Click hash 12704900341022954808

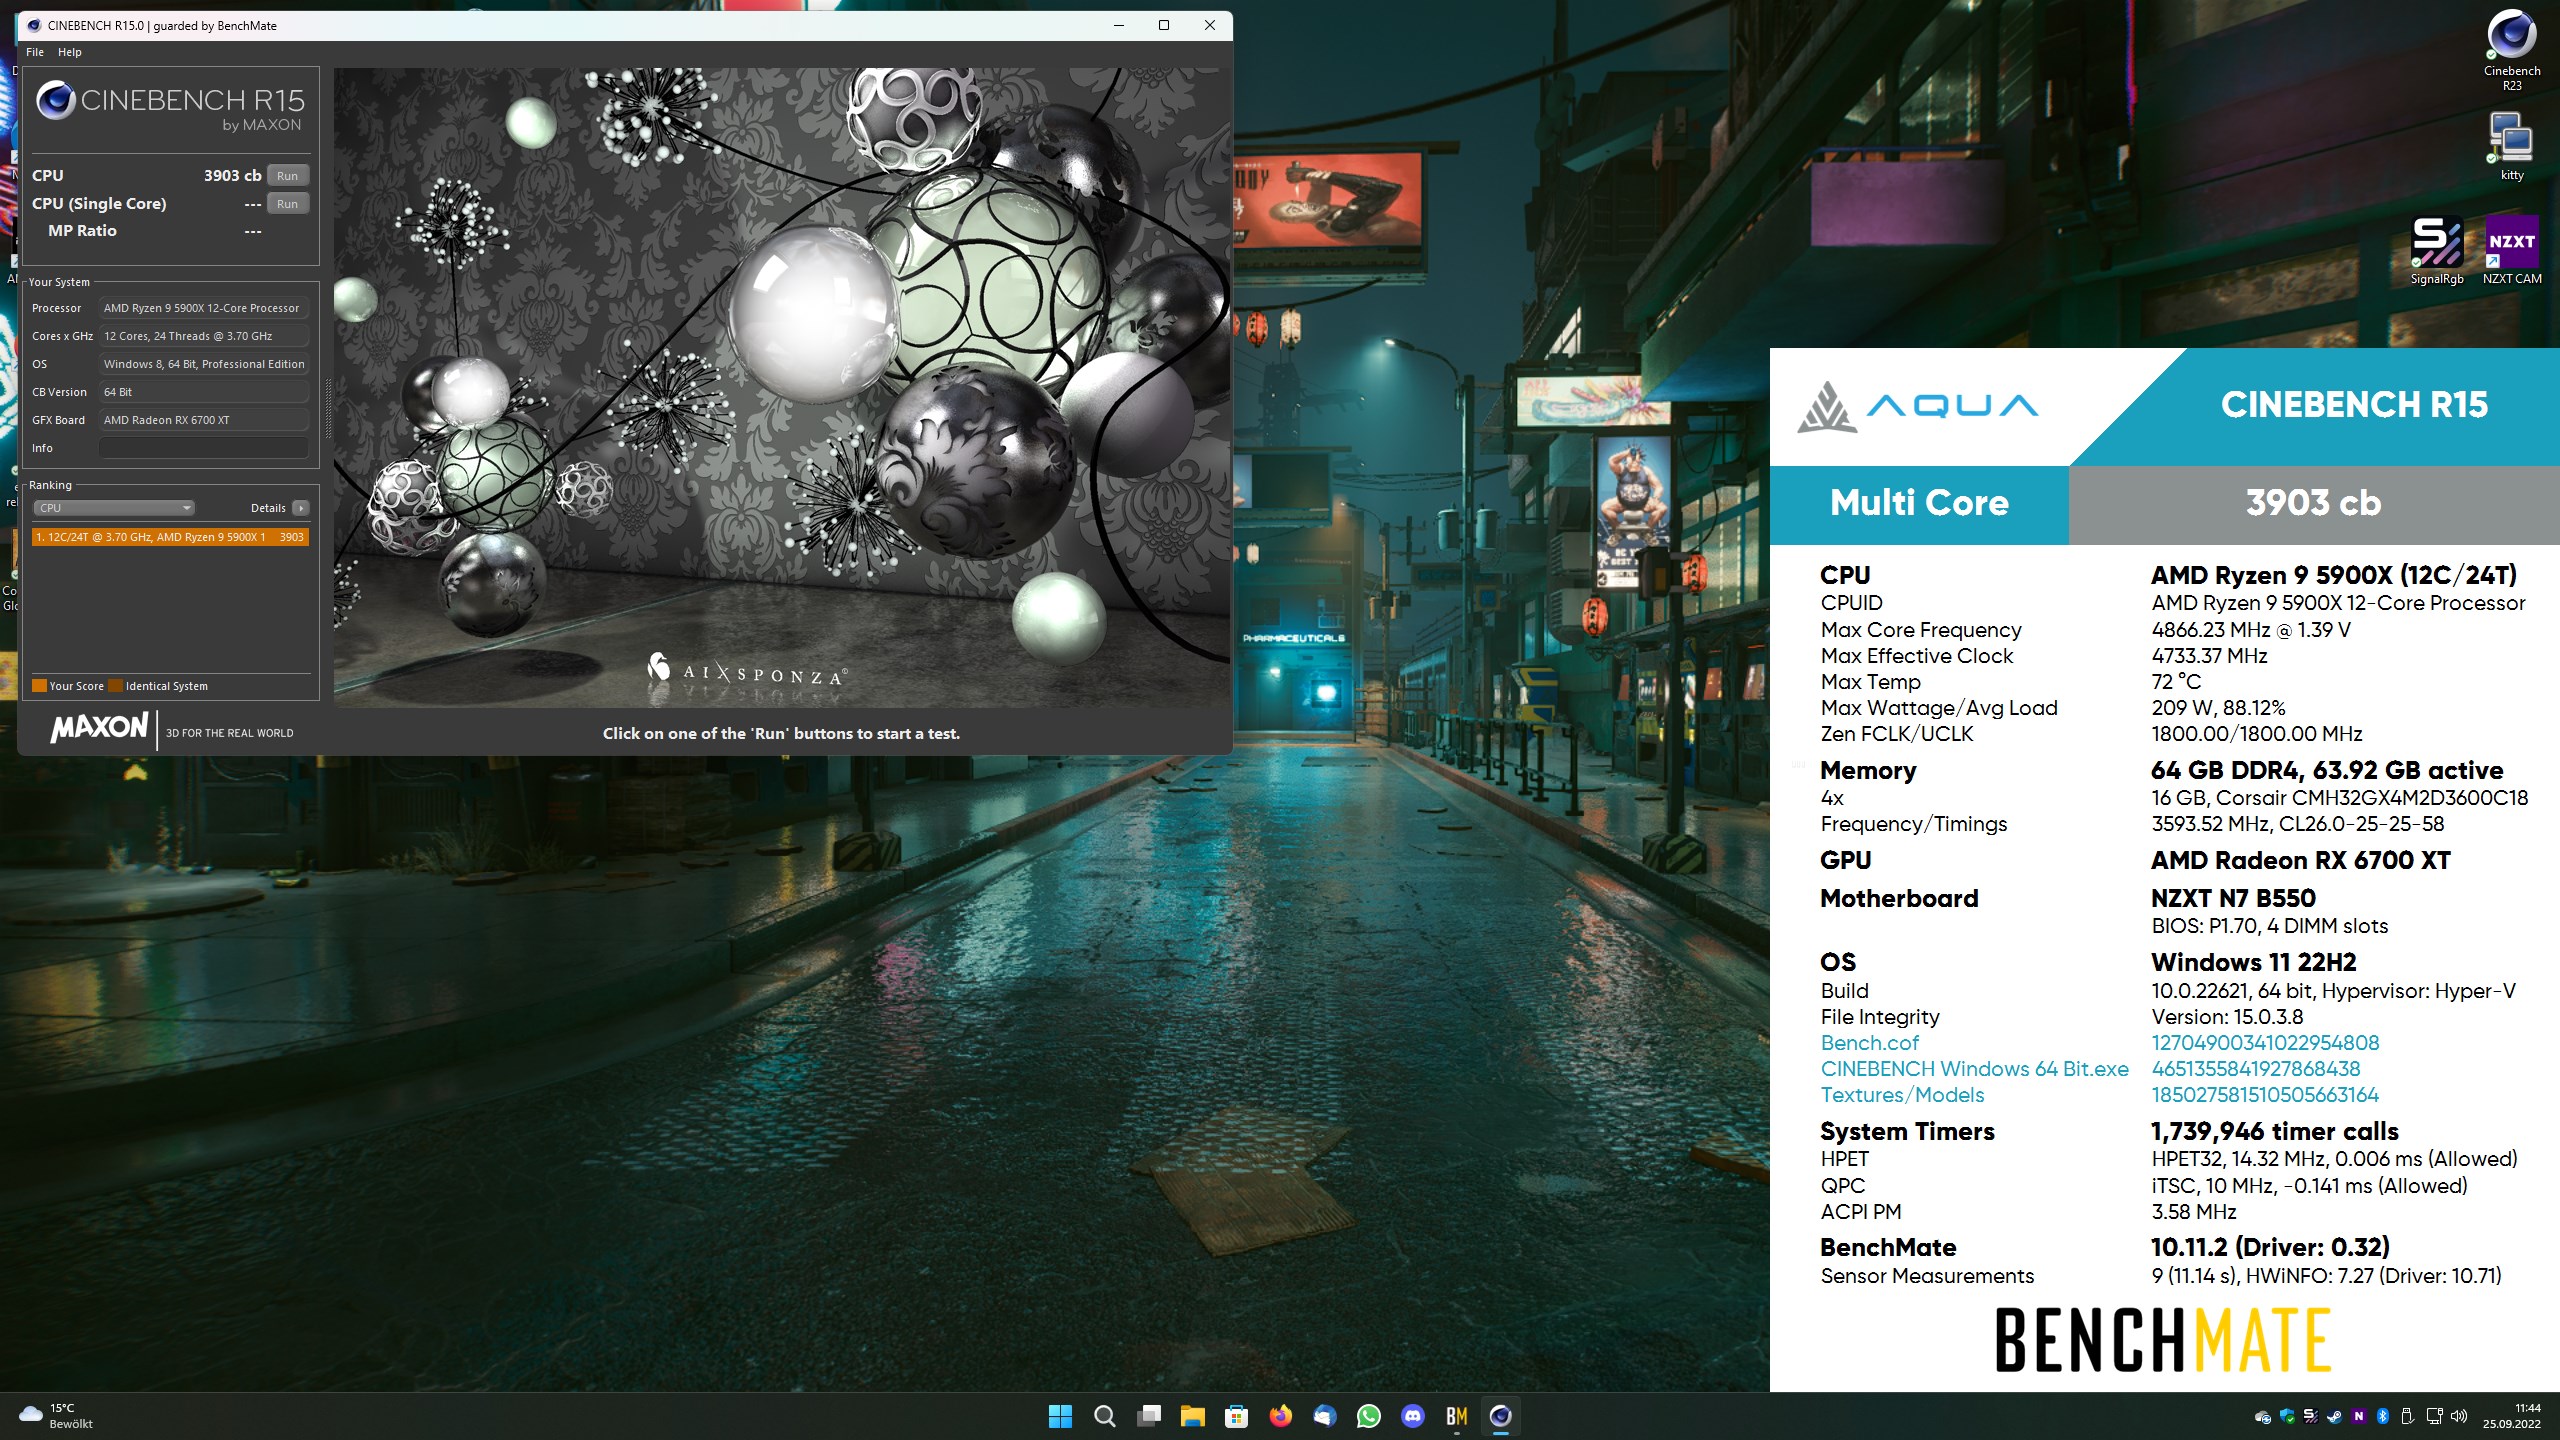(2265, 1043)
